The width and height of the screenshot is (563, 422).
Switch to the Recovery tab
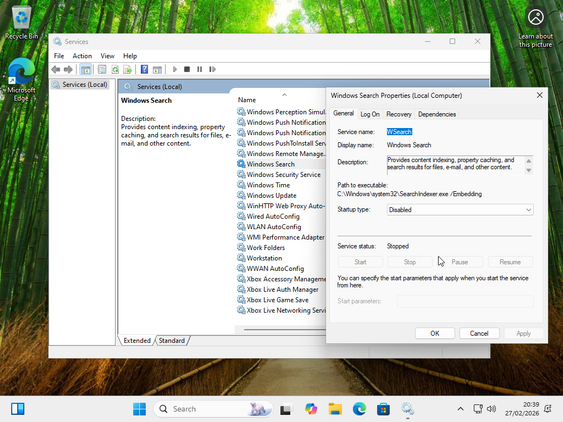click(399, 114)
